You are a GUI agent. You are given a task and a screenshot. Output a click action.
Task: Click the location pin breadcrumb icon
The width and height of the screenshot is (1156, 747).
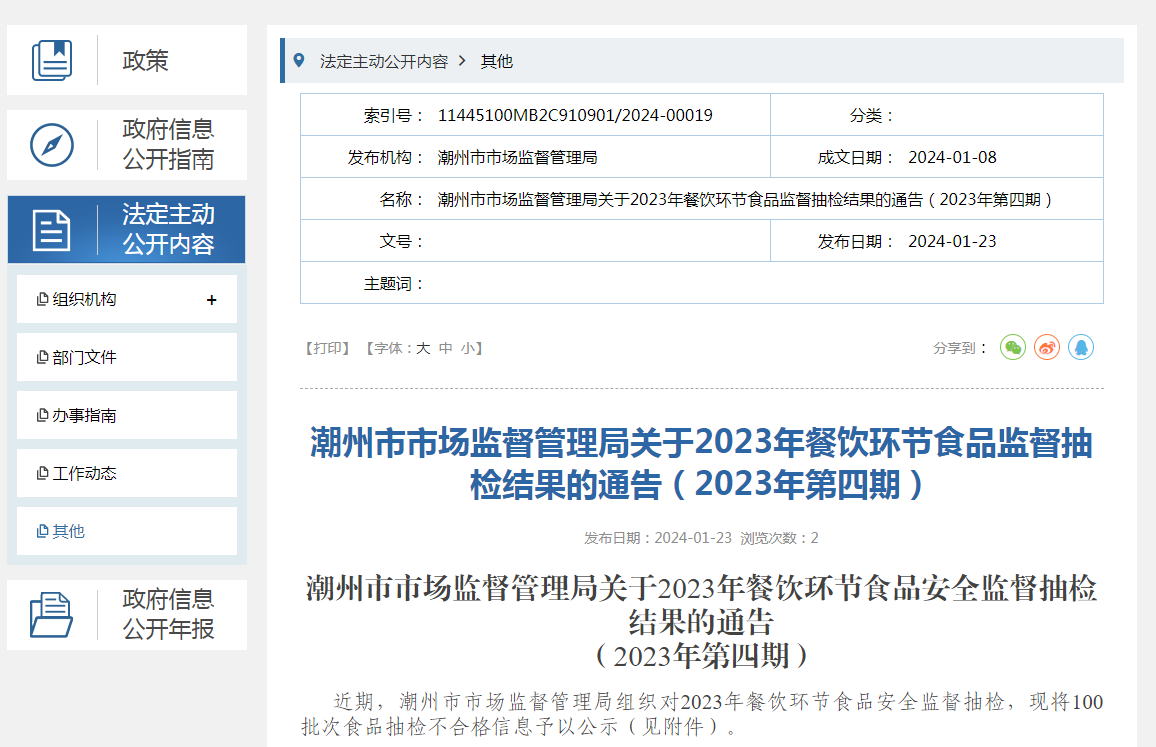tap(298, 61)
